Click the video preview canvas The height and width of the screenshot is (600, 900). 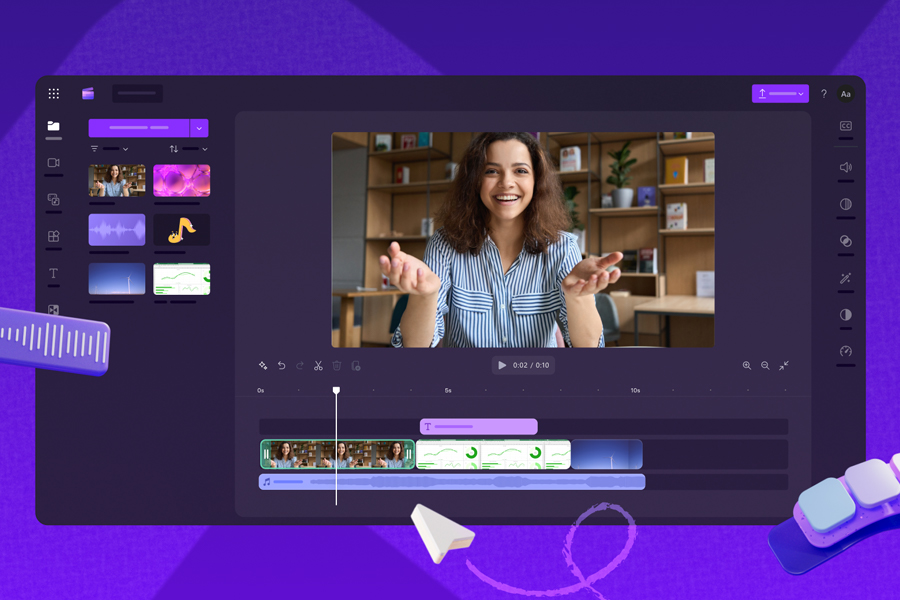(523, 239)
